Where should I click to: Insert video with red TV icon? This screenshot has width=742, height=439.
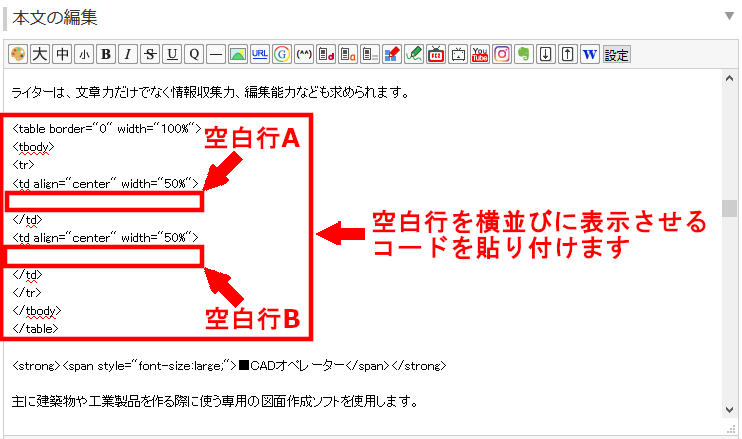click(436, 54)
